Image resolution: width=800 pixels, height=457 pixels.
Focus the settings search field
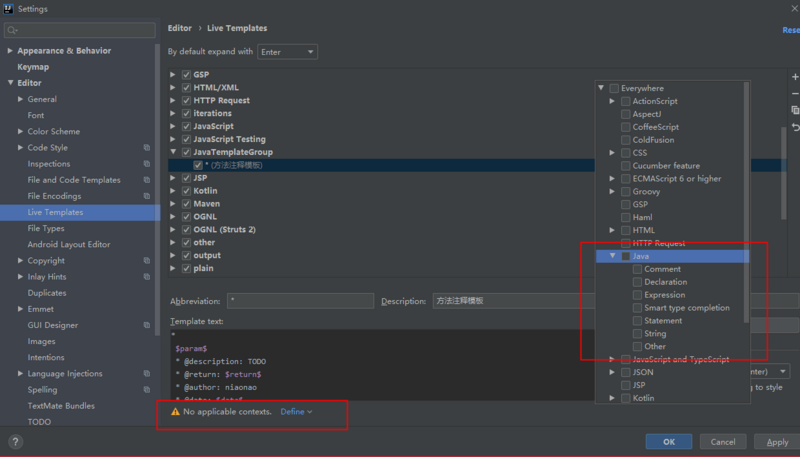(x=80, y=30)
